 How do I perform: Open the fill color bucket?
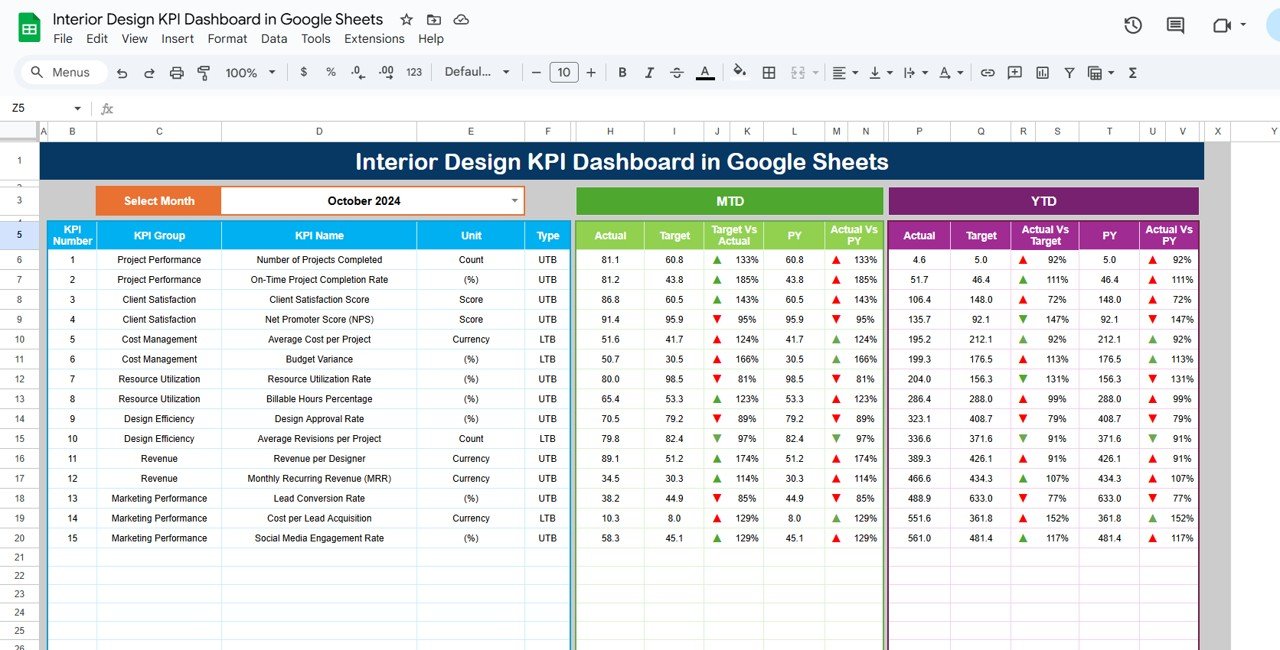740,72
